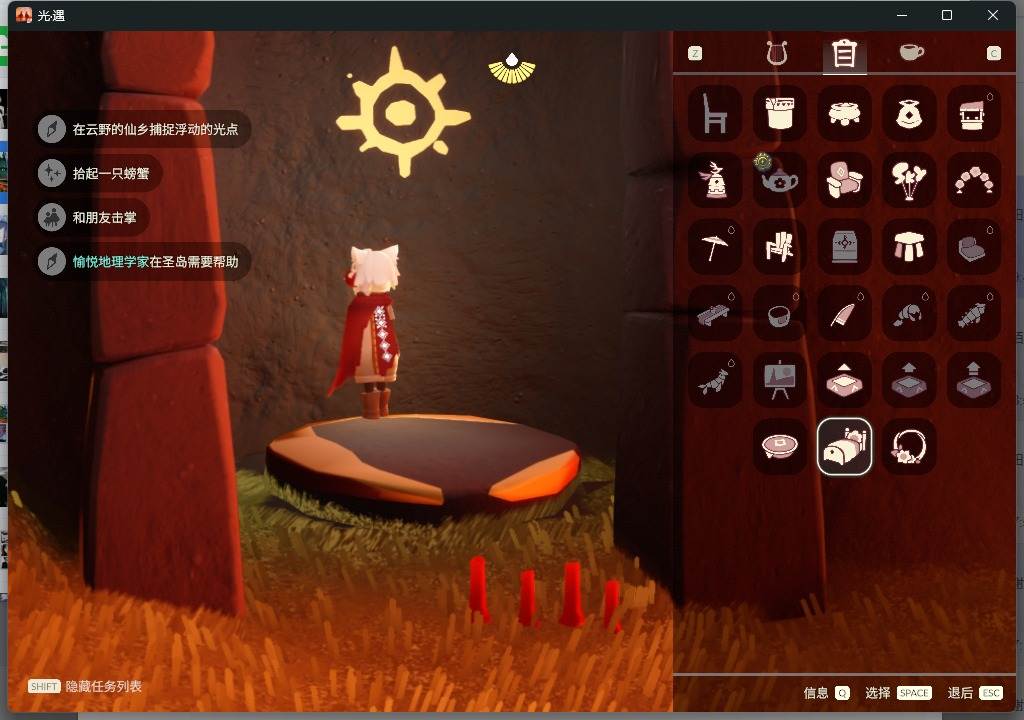Viewport: 1024px width, 720px height.
Task: Pick the paper umbrella prop
Action: click(715, 246)
